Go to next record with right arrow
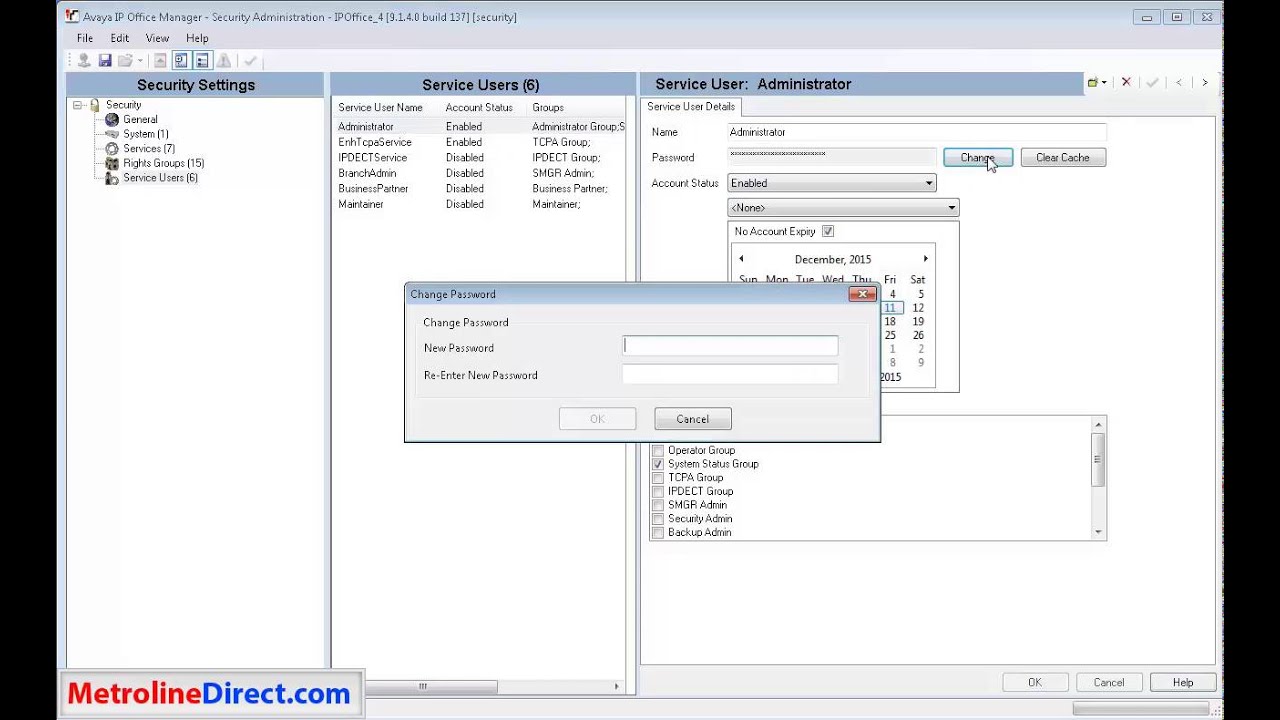 (1205, 83)
